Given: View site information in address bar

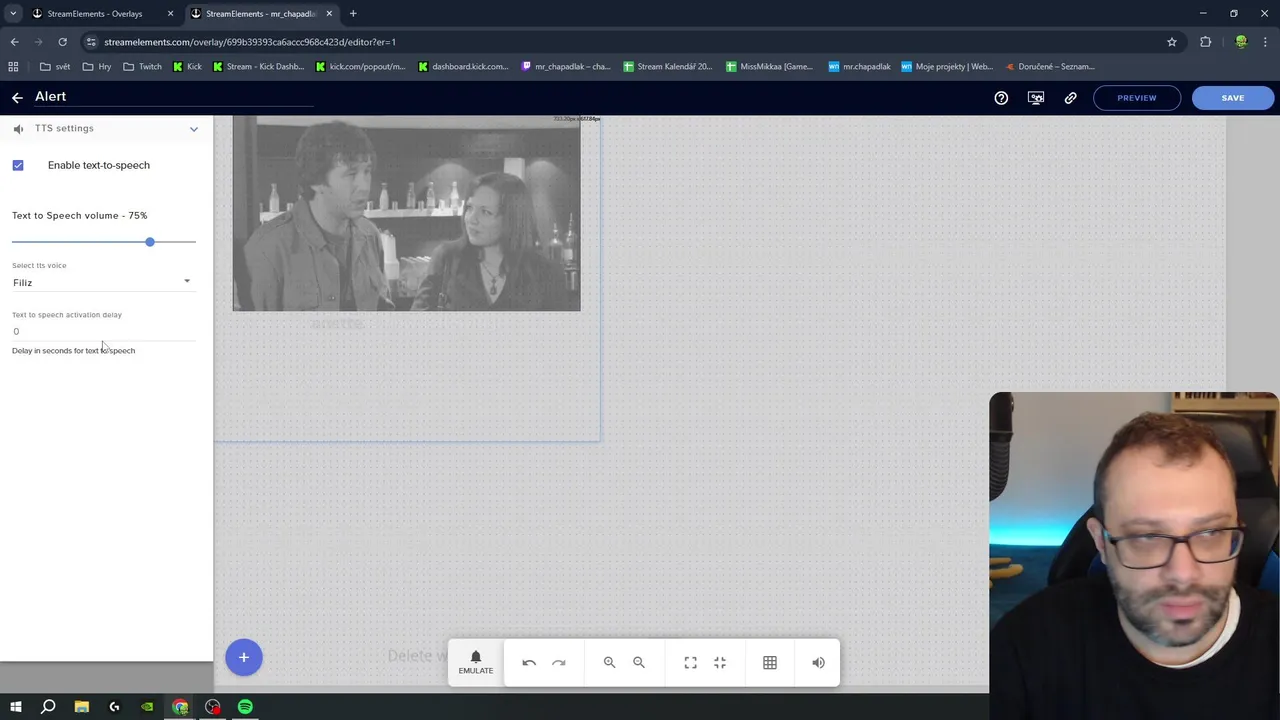Looking at the screenshot, I should click(91, 42).
